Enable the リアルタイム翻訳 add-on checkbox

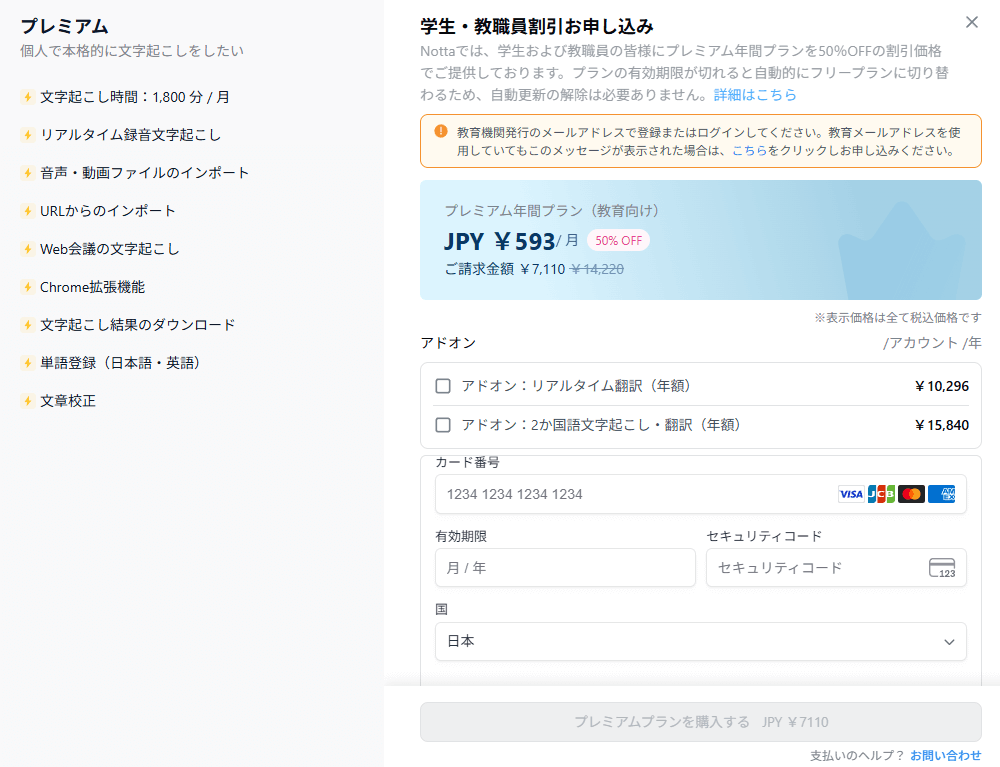pos(443,386)
